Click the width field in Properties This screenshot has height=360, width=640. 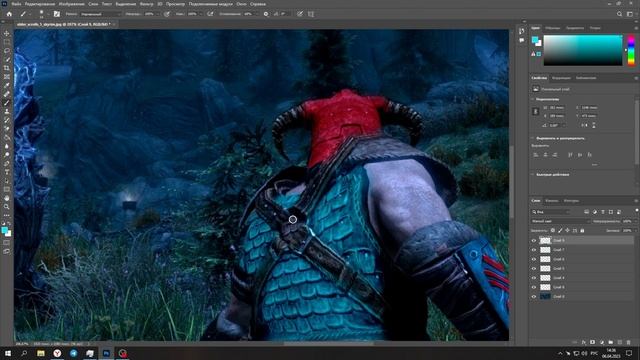click(557, 107)
